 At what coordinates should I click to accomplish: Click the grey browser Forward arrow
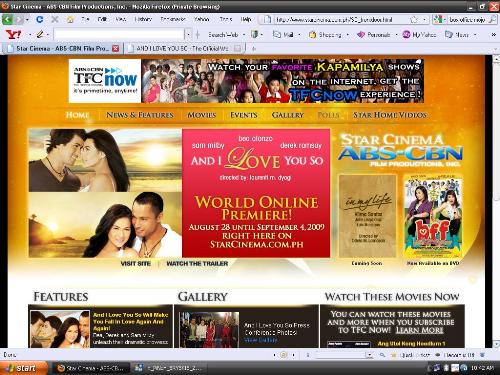point(19,20)
